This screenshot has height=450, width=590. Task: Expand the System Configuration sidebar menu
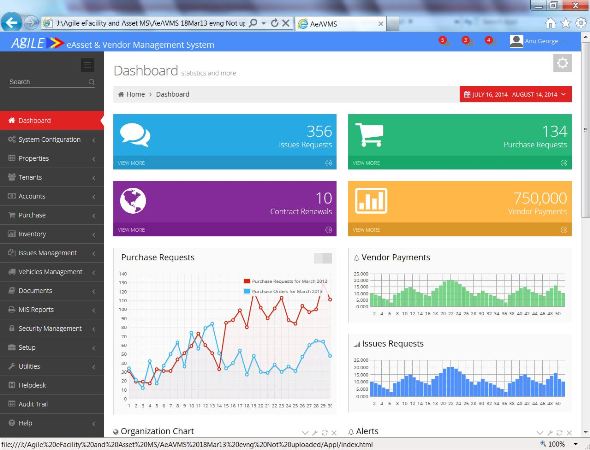[52, 140]
